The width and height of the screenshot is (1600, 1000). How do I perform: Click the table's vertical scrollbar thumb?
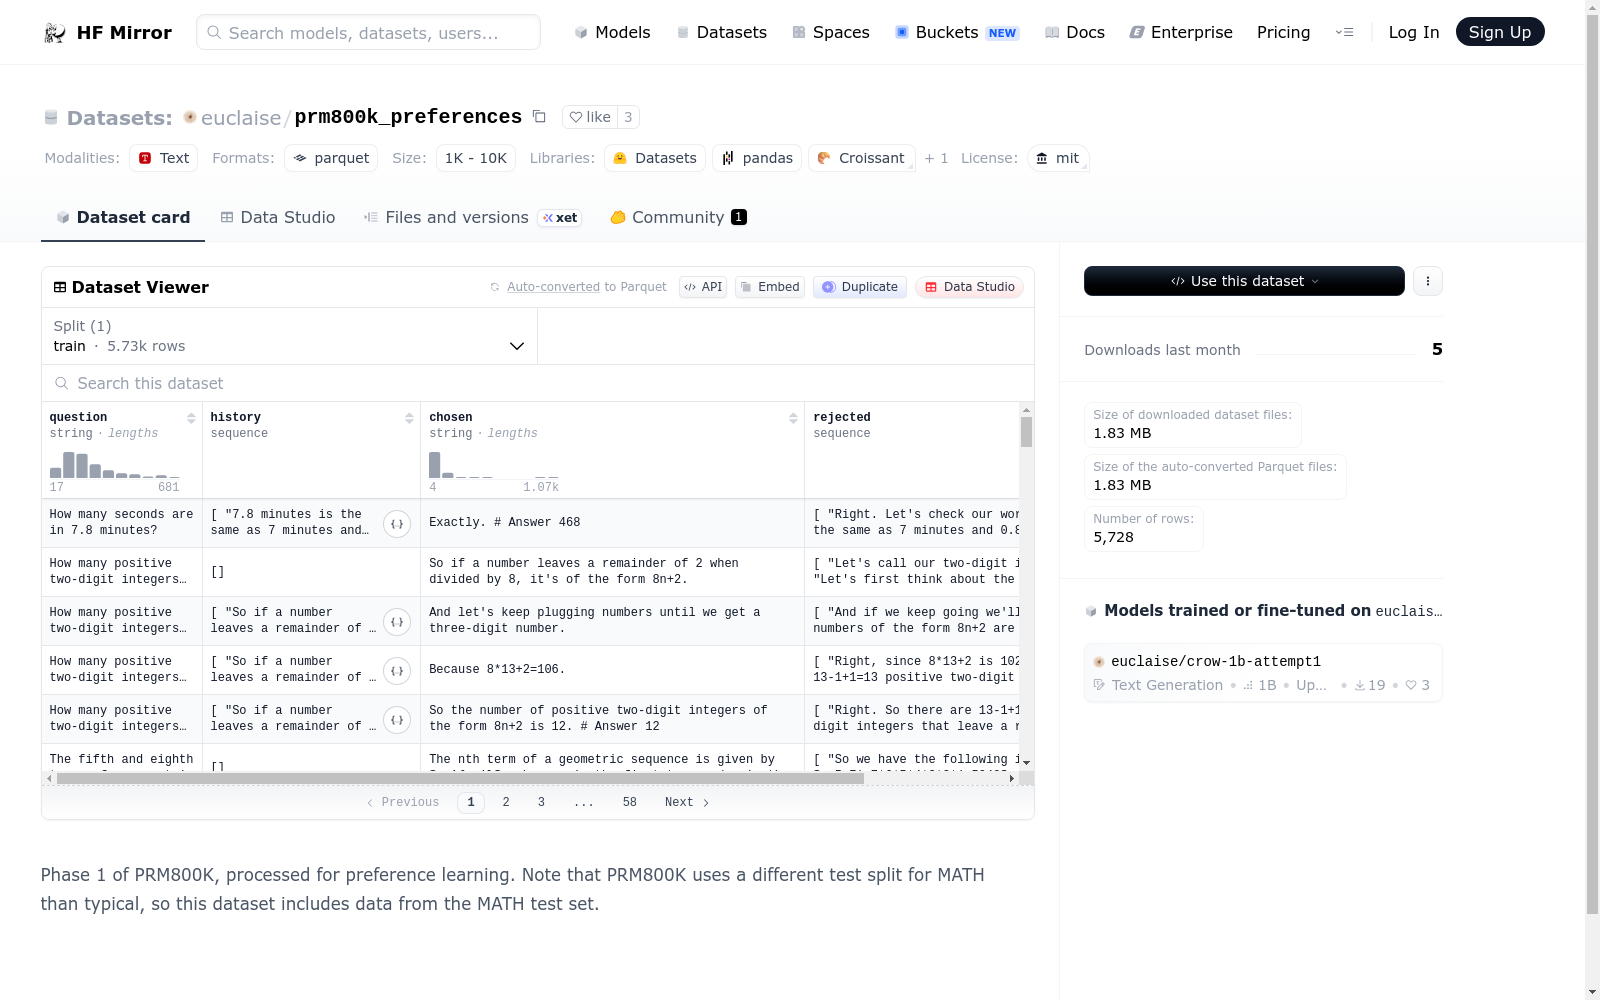pyautogui.click(x=1026, y=432)
